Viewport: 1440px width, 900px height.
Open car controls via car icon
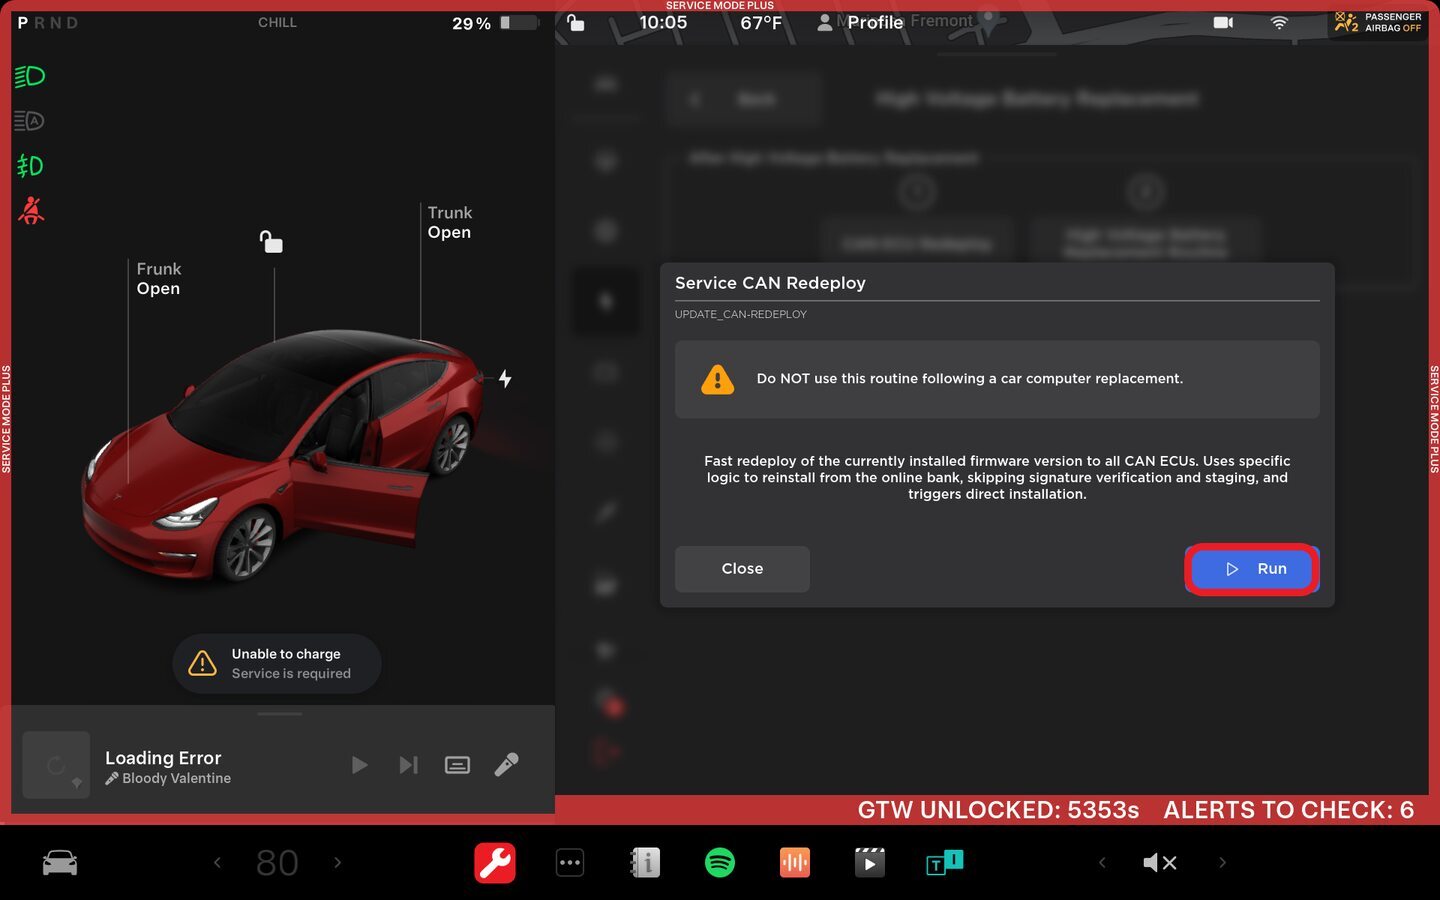coord(60,862)
